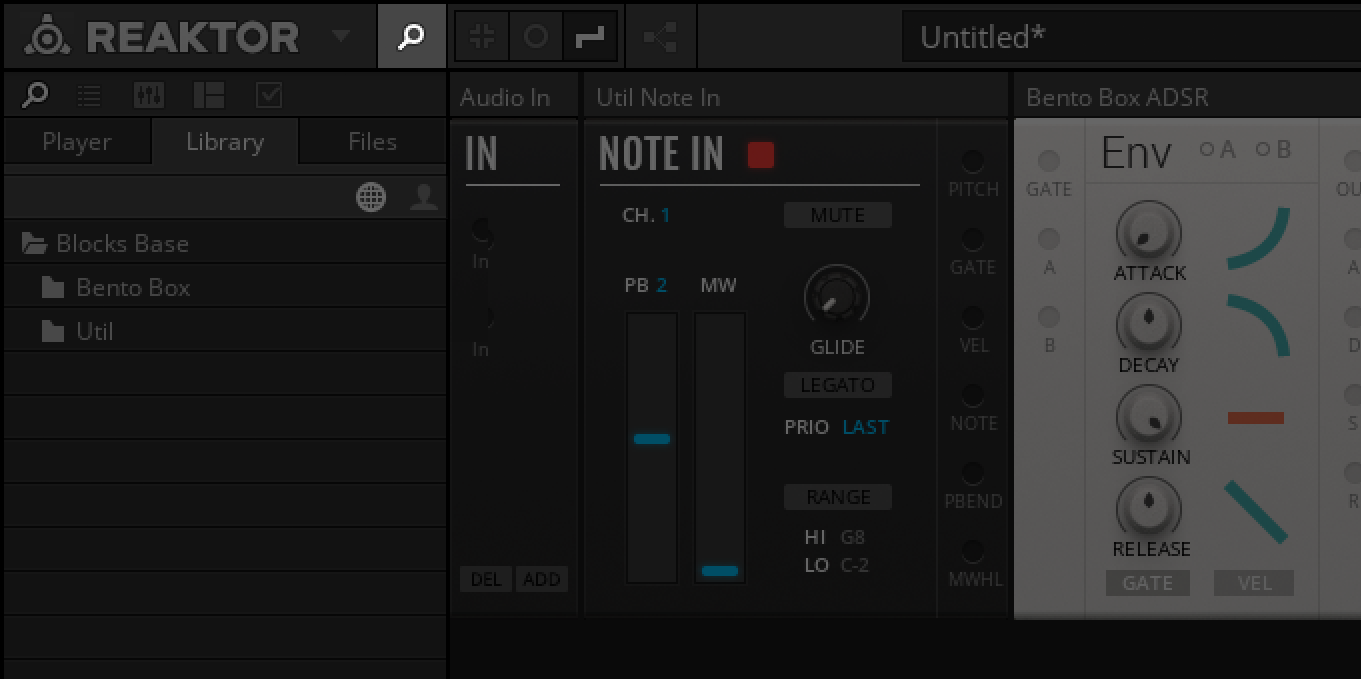Click the RELEASE knob
Image resolution: width=1361 pixels, height=679 pixels.
click(1149, 507)
